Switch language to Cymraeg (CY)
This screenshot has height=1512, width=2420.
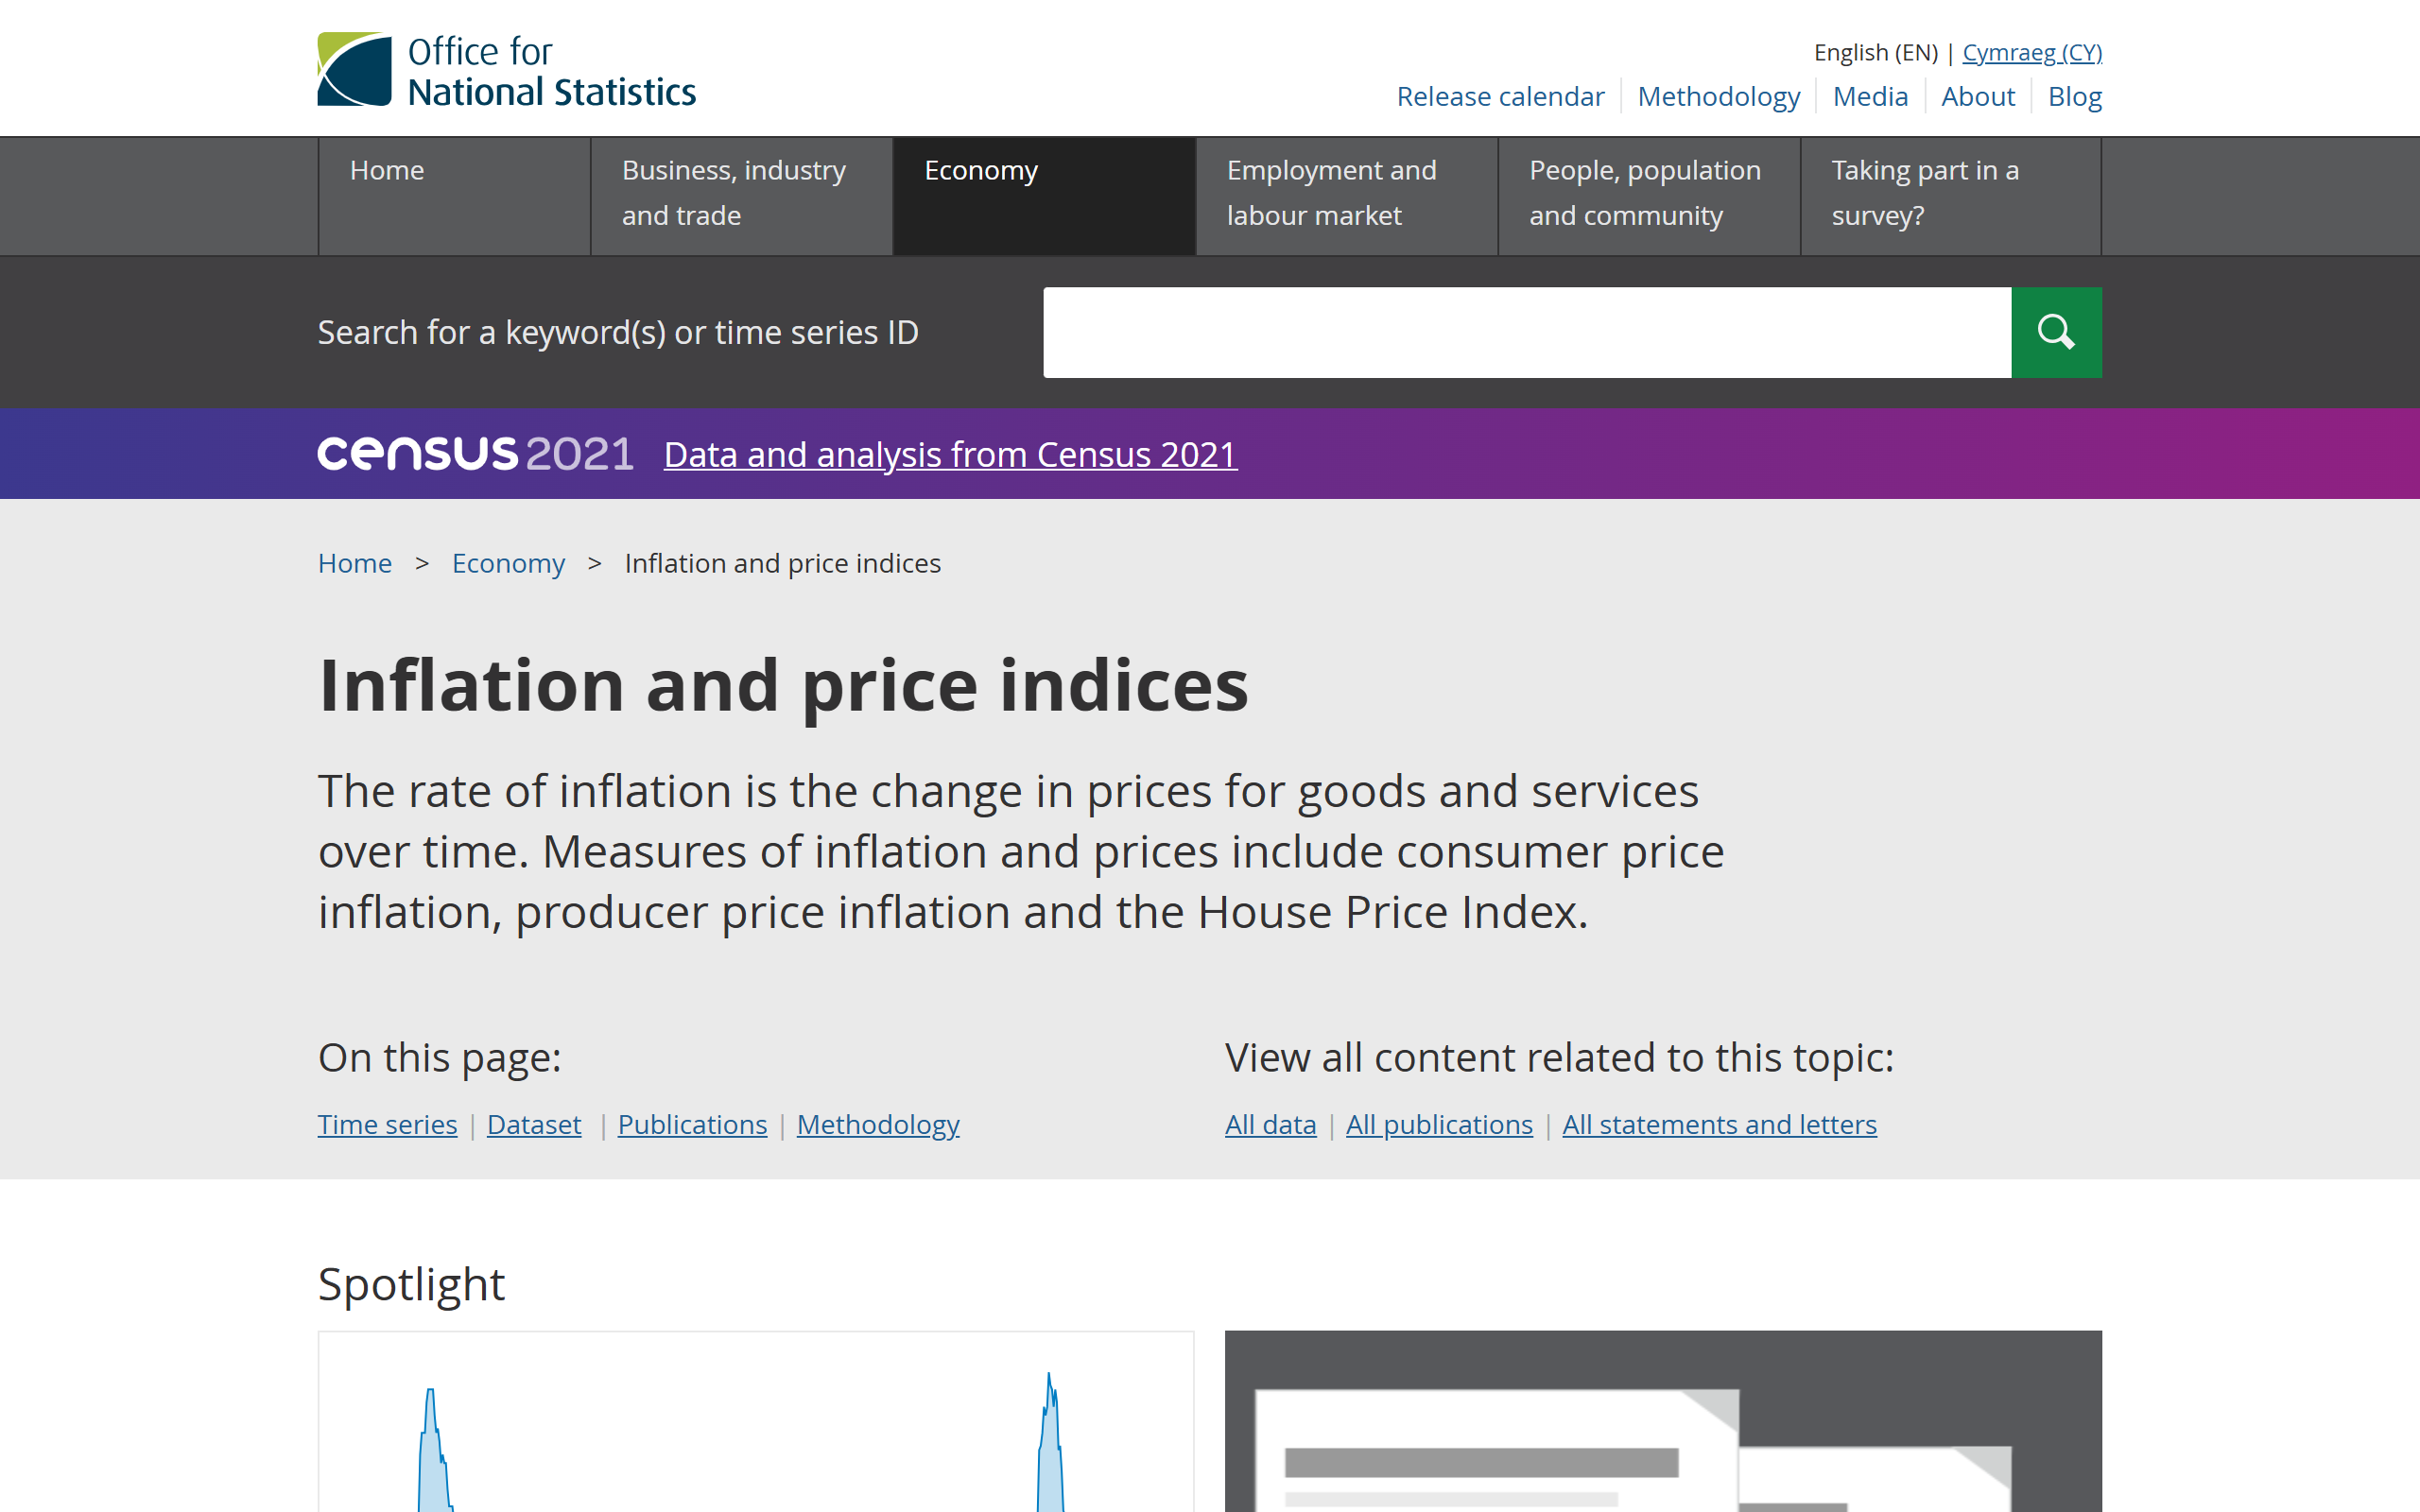pos(2032,52)
